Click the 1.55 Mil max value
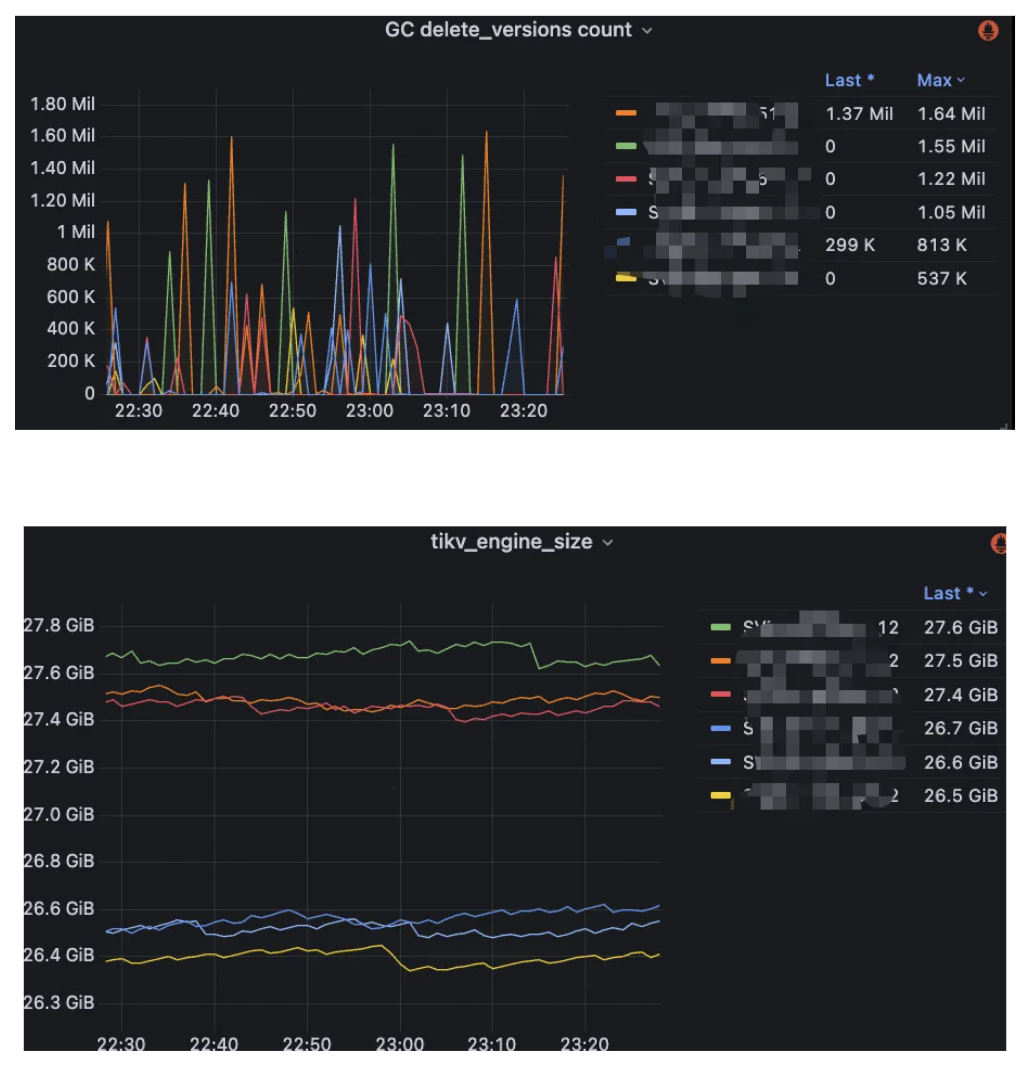1022x1070 pixels. click(x=951, y=146)
